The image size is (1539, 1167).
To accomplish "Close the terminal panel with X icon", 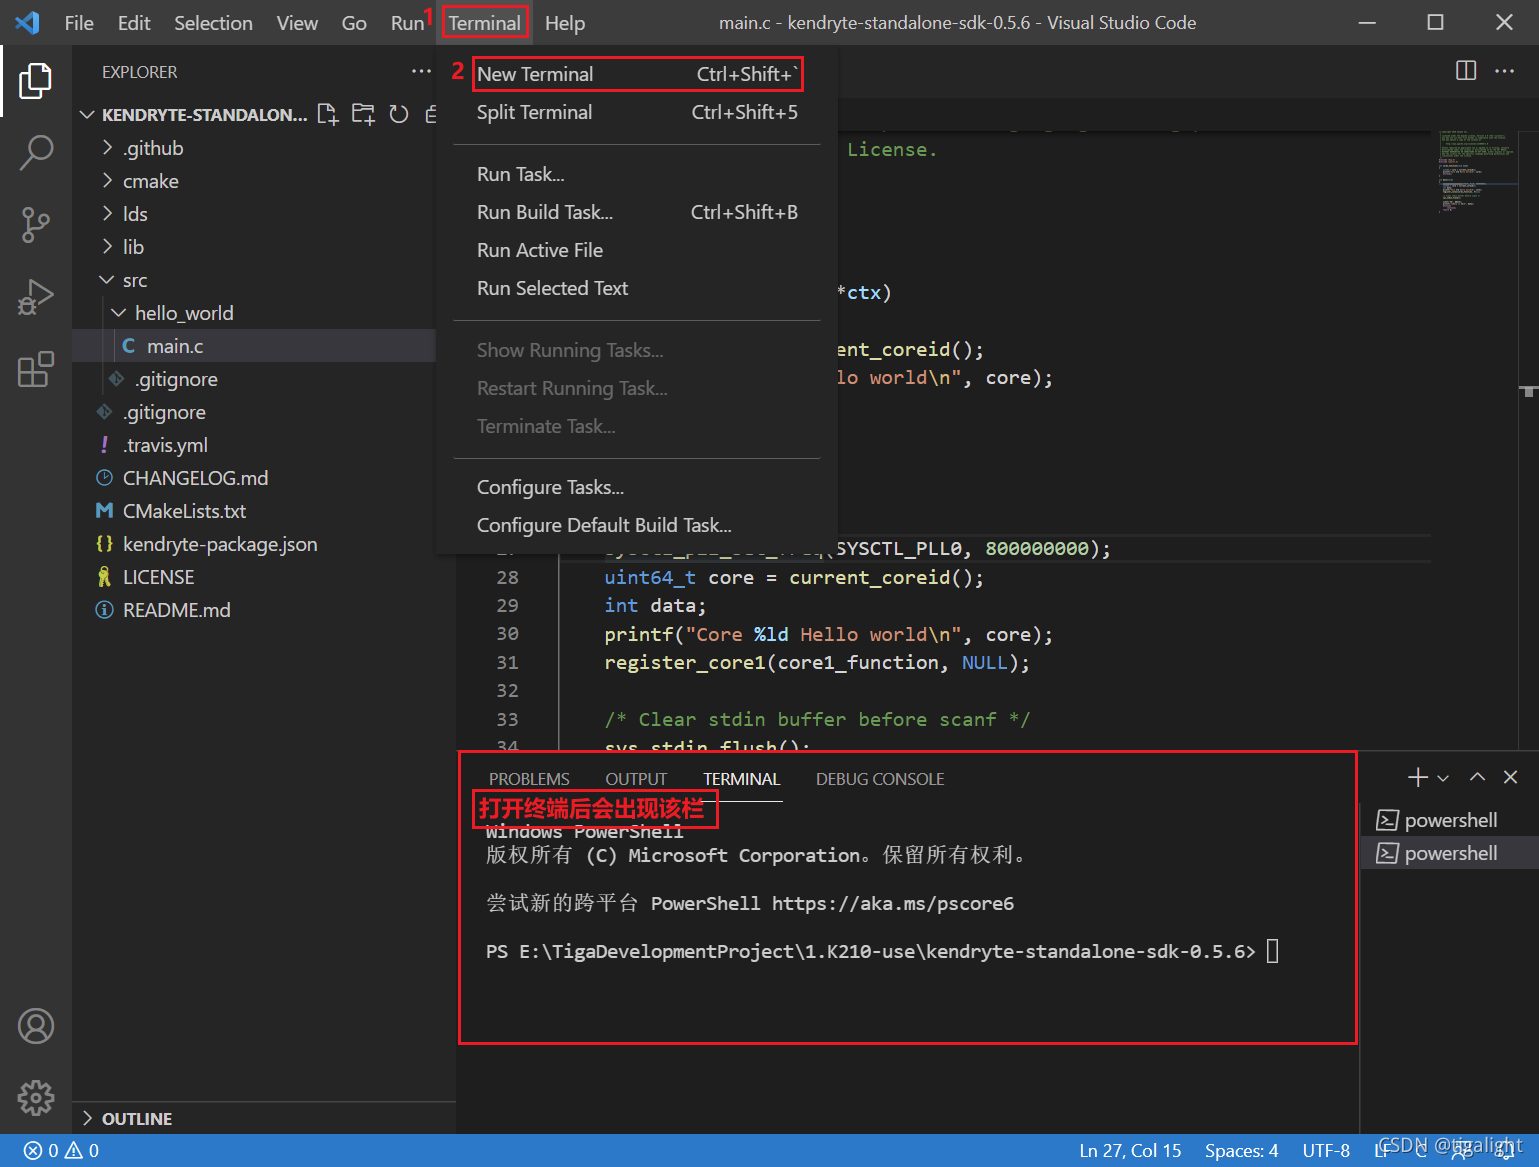I will coord(1511,777).
